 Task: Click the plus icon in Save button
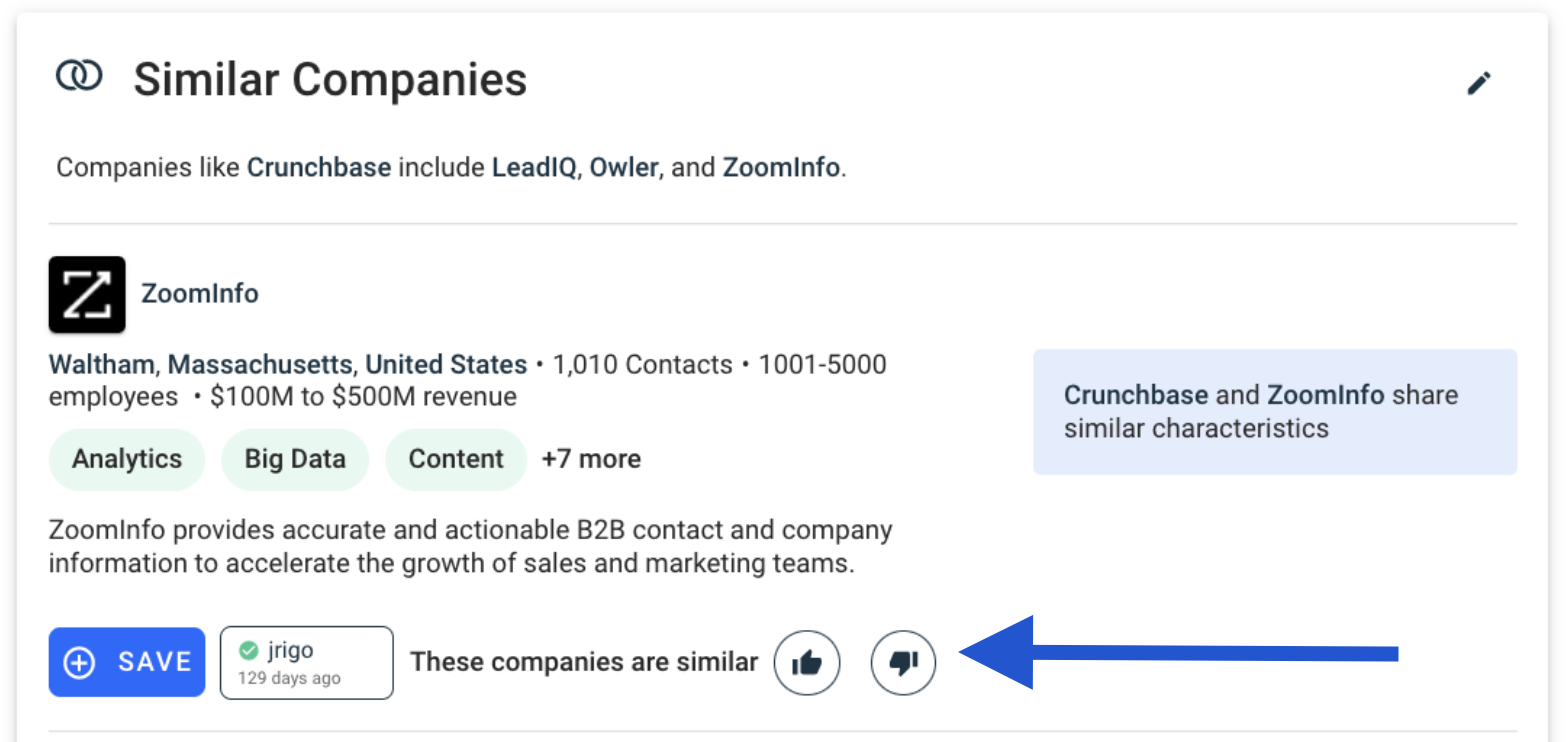(x=79, y=662)
